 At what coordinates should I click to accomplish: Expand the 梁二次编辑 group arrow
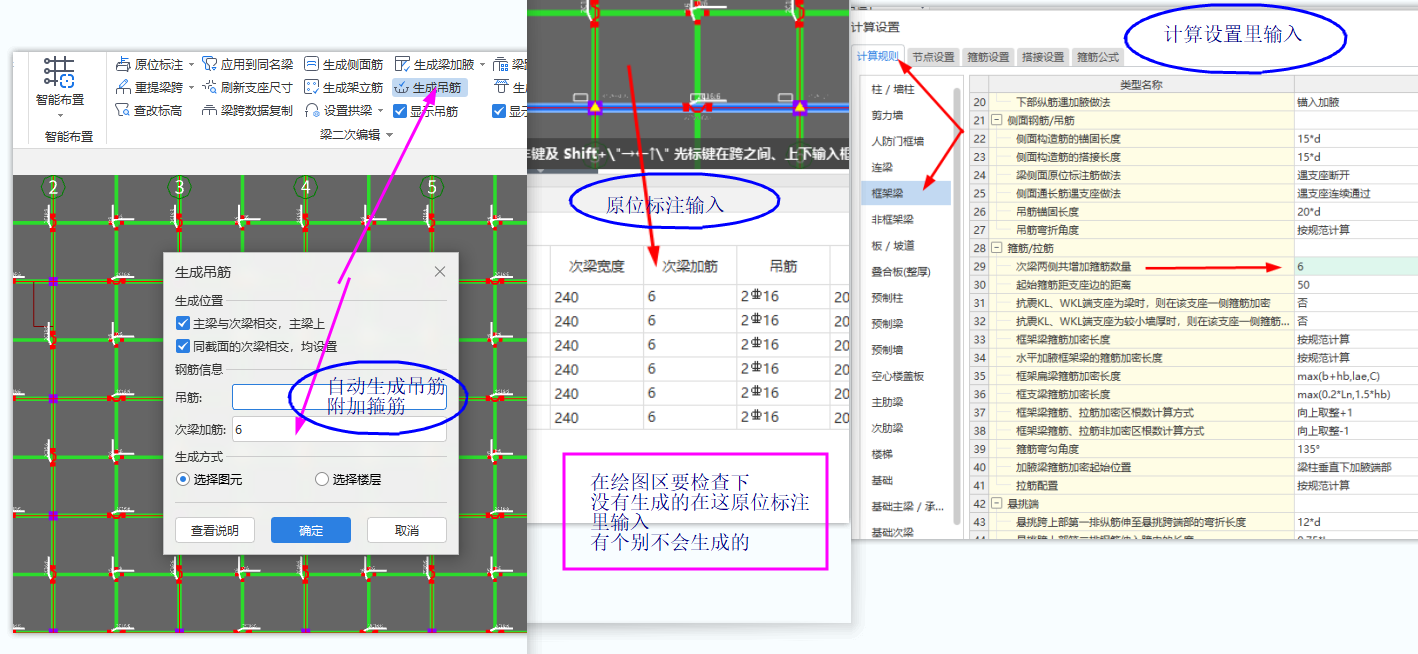click(389, 135)
